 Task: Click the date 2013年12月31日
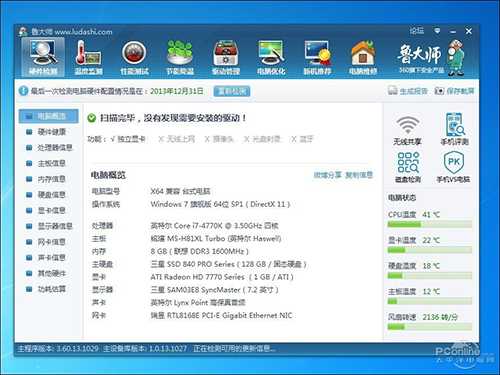(177, 91)
